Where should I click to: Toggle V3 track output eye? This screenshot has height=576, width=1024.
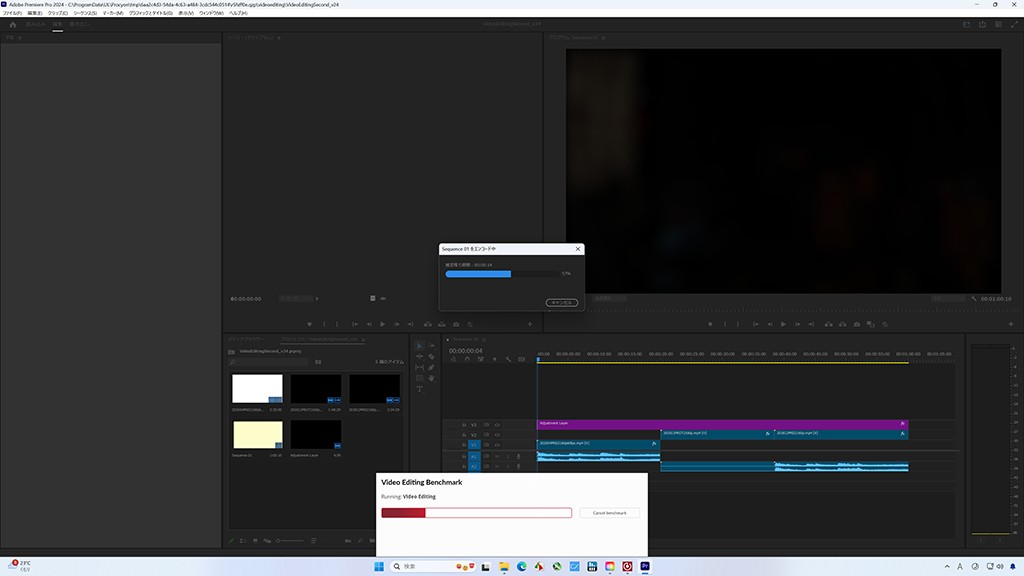point(498,424)
